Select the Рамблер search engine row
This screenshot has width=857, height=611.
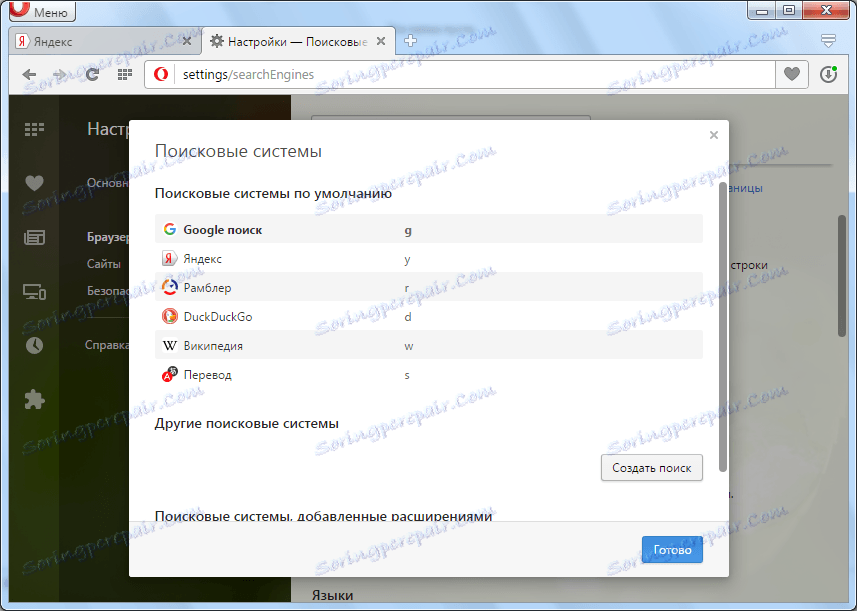coord(428,287)
